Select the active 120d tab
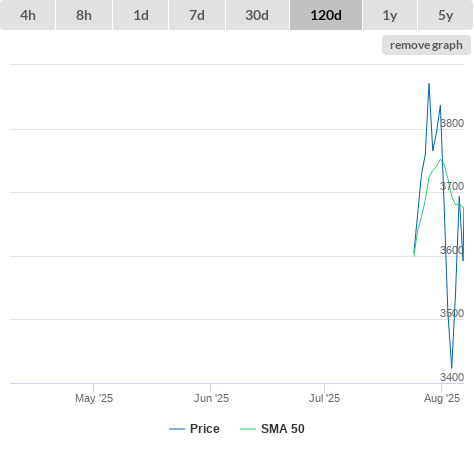The image size is (474, 455). click(x=326, y=15)
